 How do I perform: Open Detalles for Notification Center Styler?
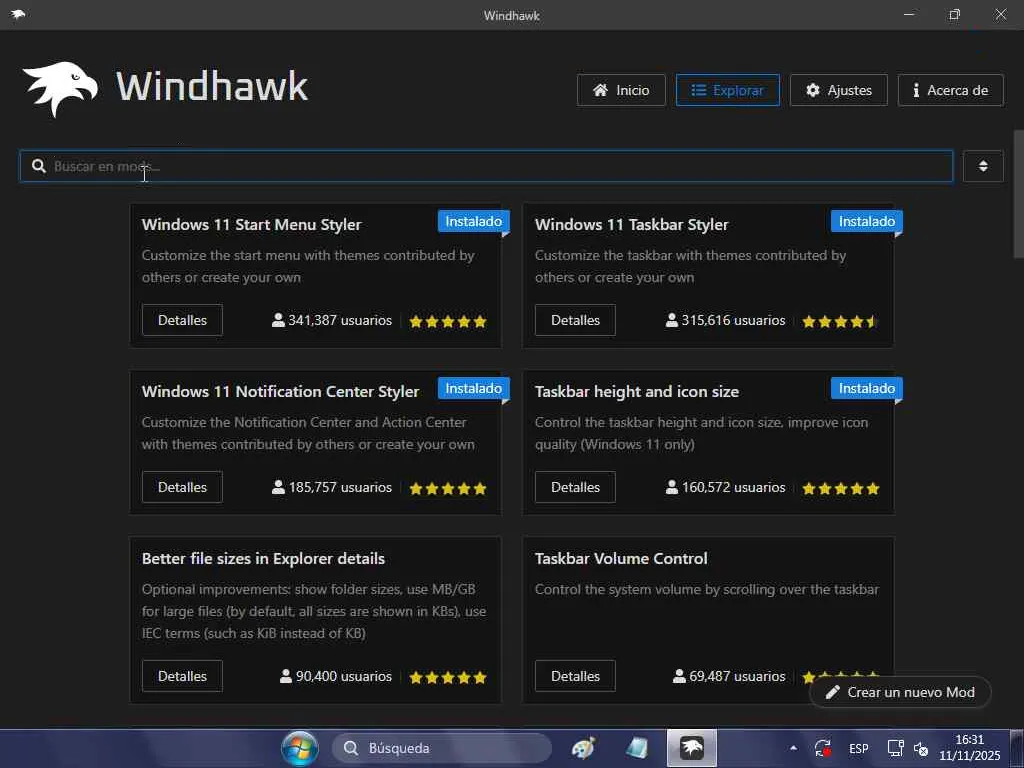click(182, 487)
